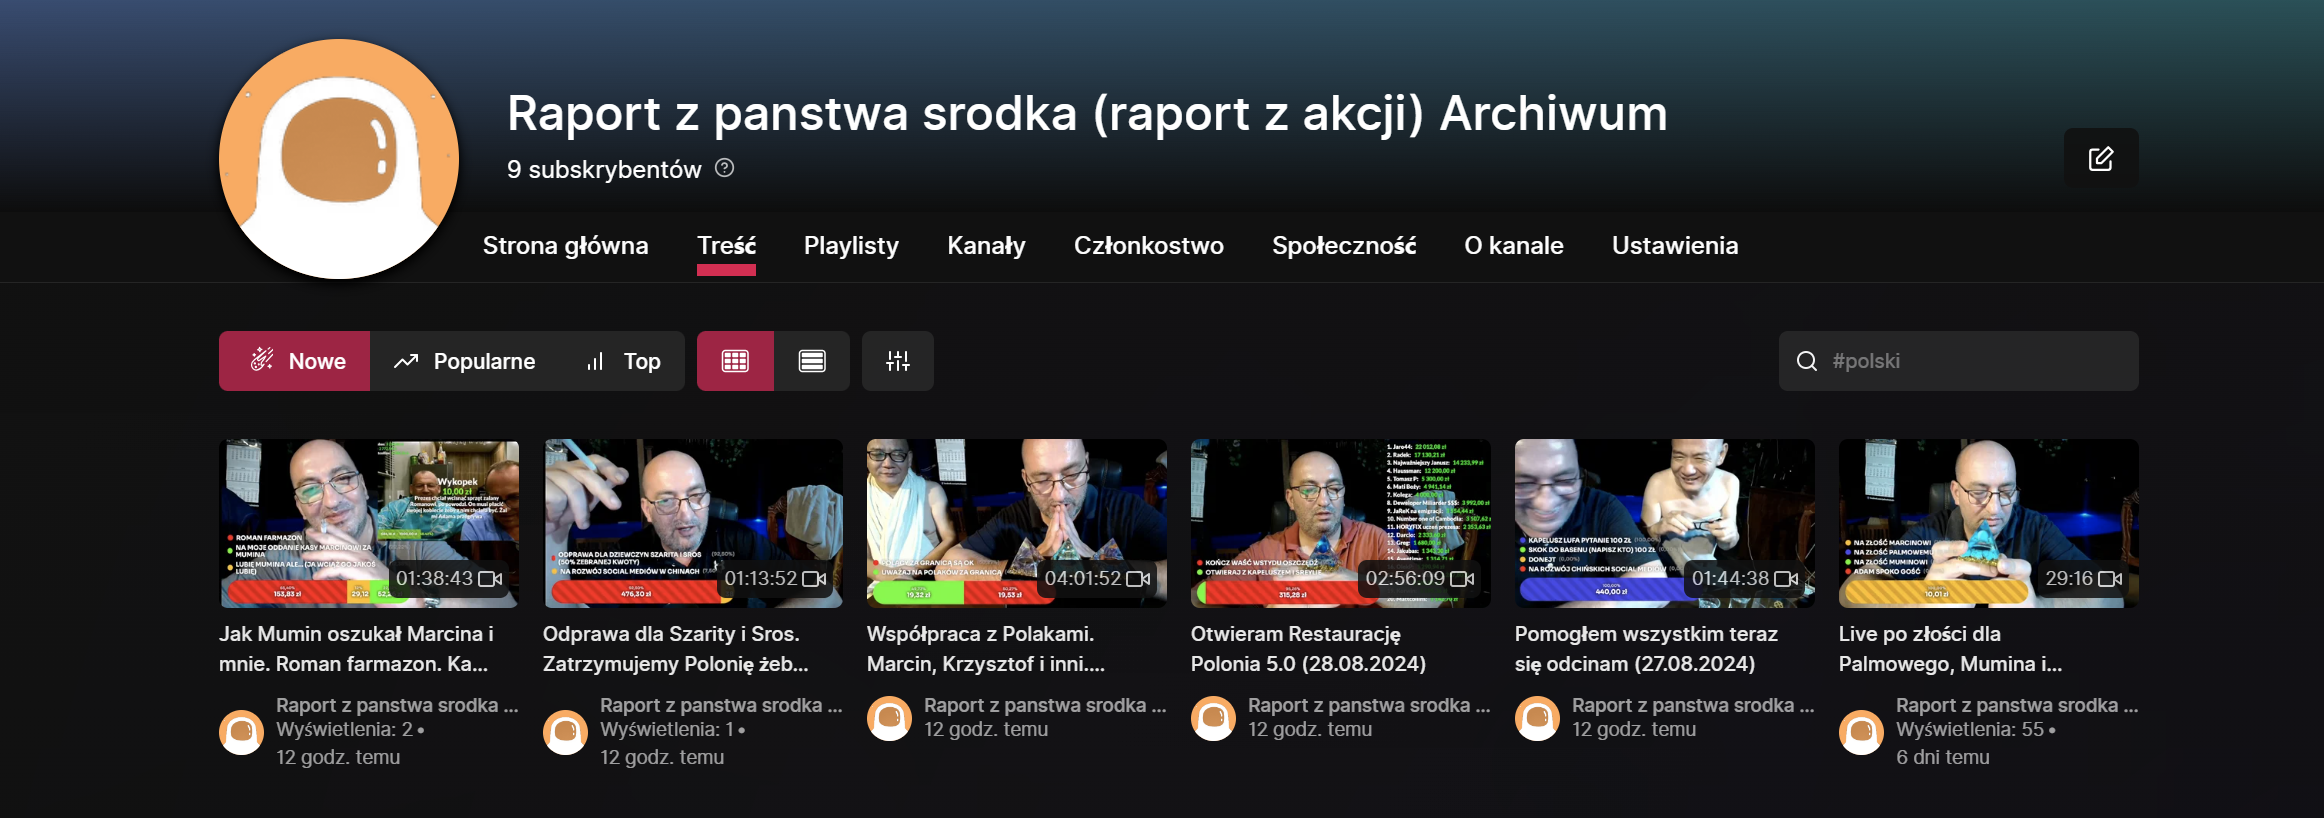The image size is (2324, 818).
Task: Click the channel astronaut avatar
Action: coord(339,159)
